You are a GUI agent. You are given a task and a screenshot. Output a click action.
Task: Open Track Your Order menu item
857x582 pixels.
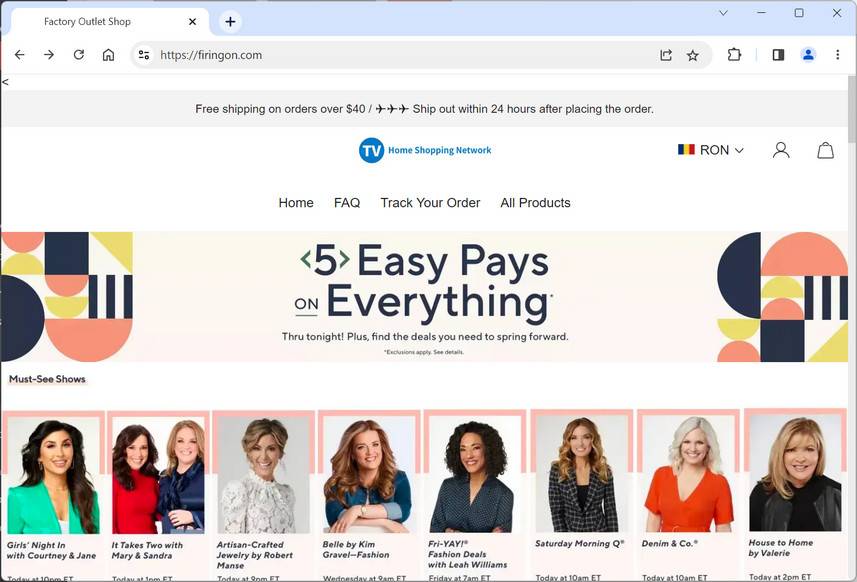(430, 203)
